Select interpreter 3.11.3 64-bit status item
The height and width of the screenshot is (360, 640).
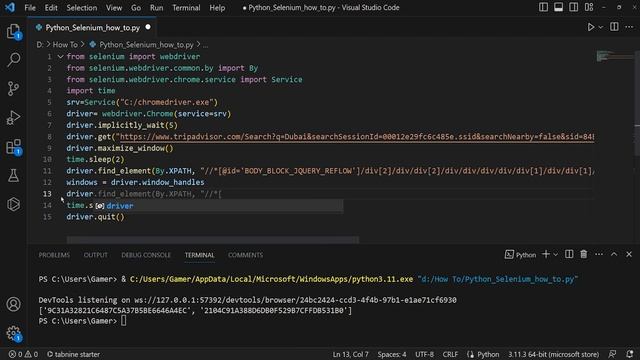point(553,354)
